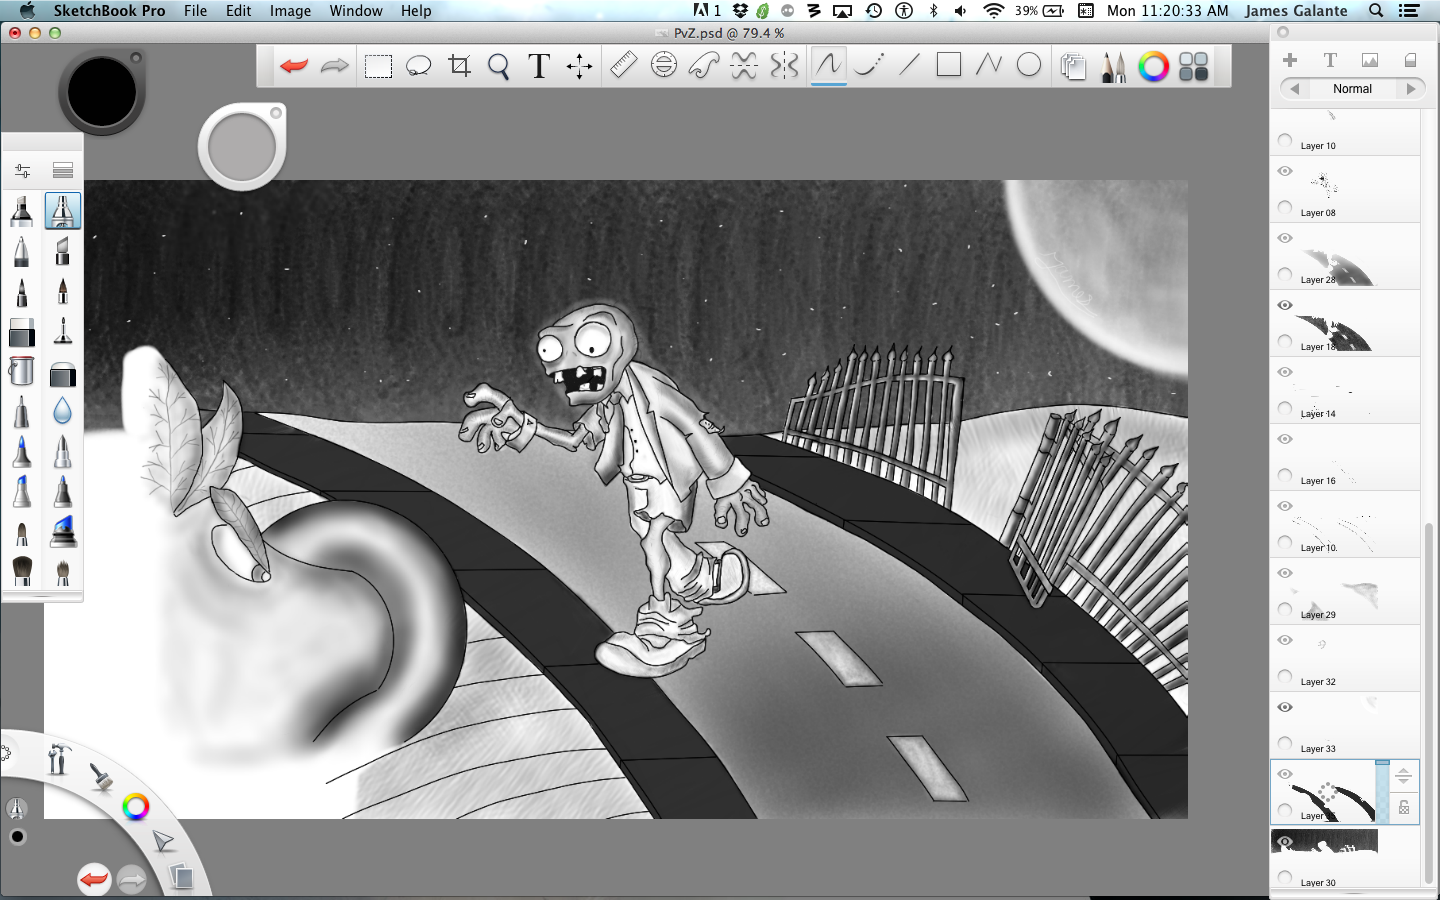Open the lagoon color wheel
Screen dimensions: 1440x900
point(135,807)
